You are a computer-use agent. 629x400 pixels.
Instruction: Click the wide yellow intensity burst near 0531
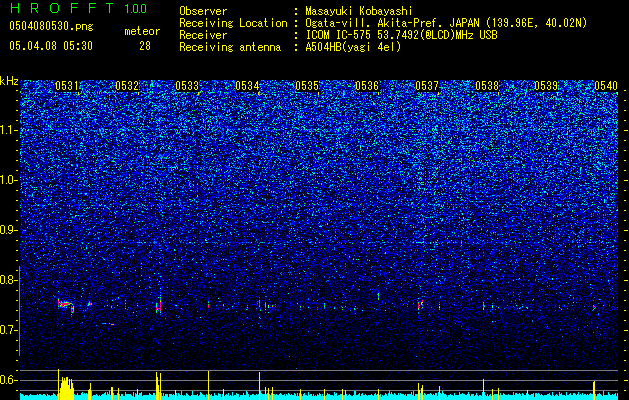[x=66, y=386]
